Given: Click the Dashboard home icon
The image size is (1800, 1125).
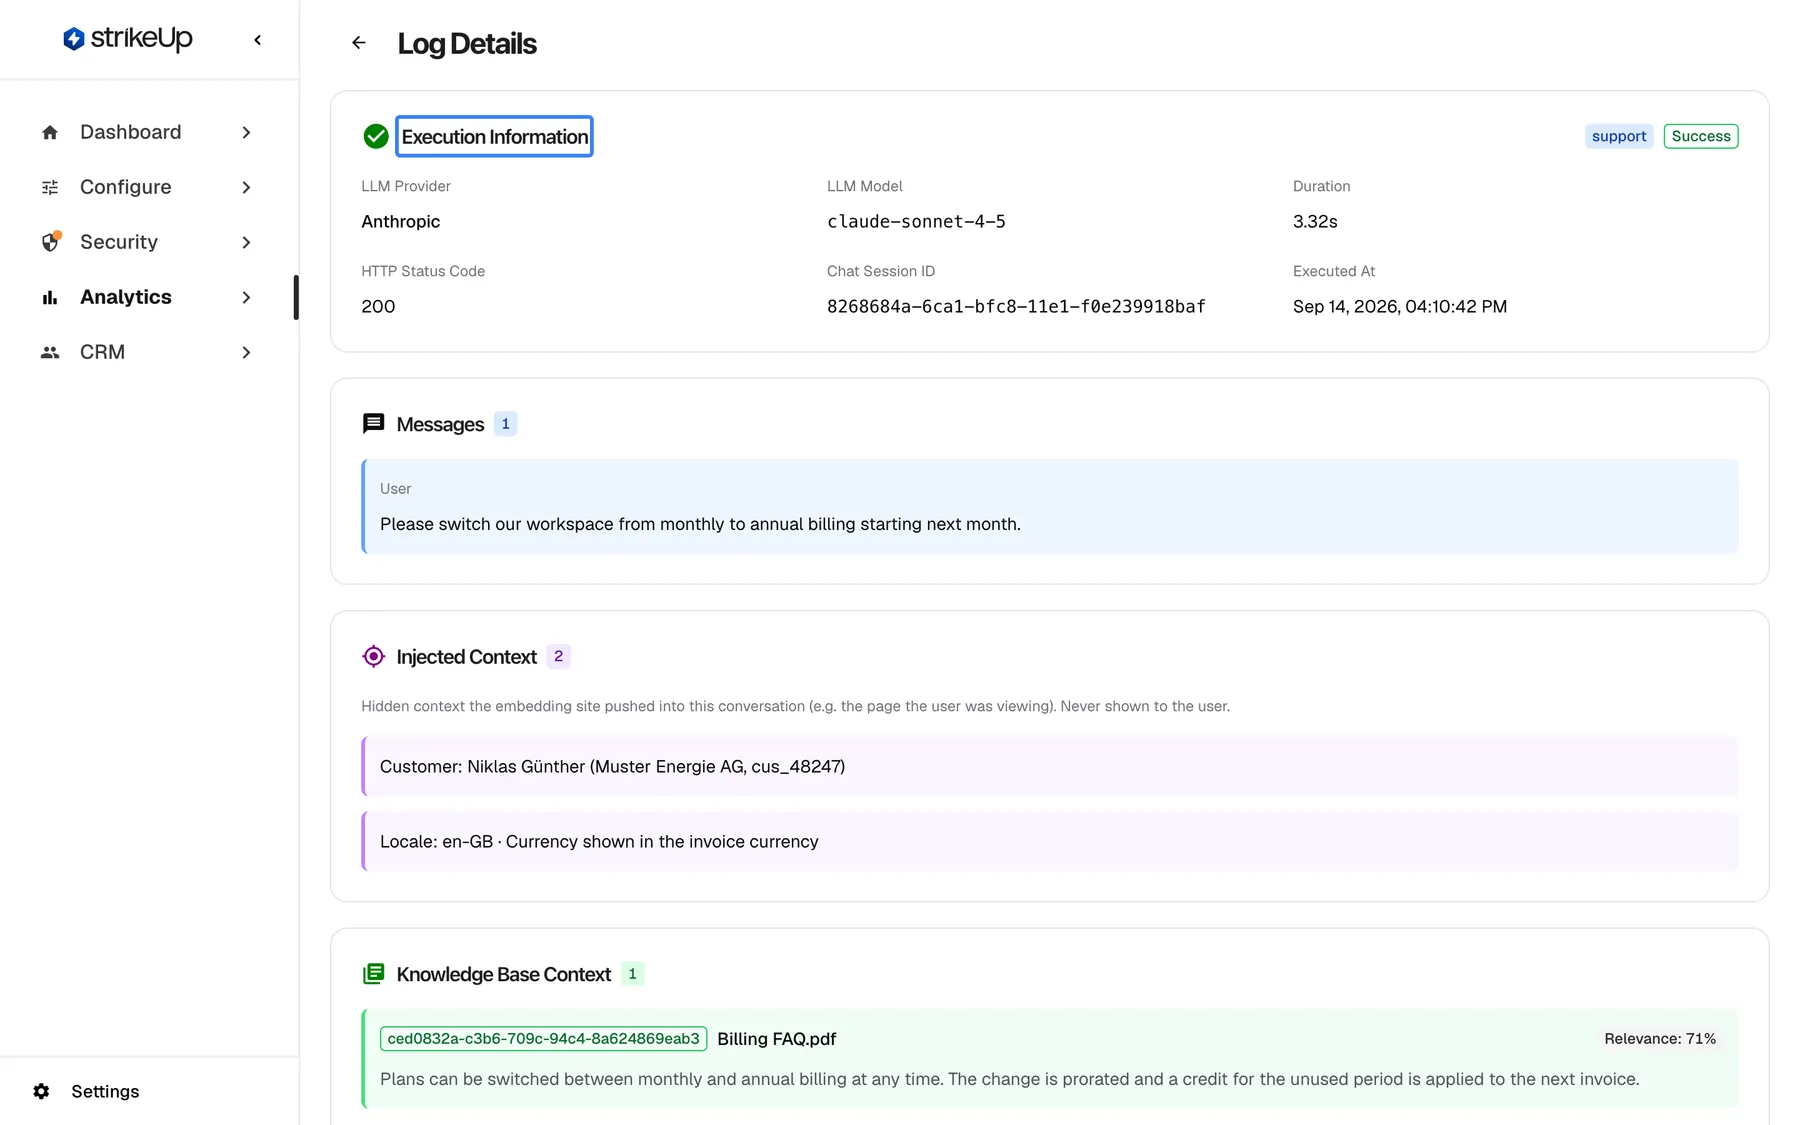Looking at the screenshot, I should (50, 132).
